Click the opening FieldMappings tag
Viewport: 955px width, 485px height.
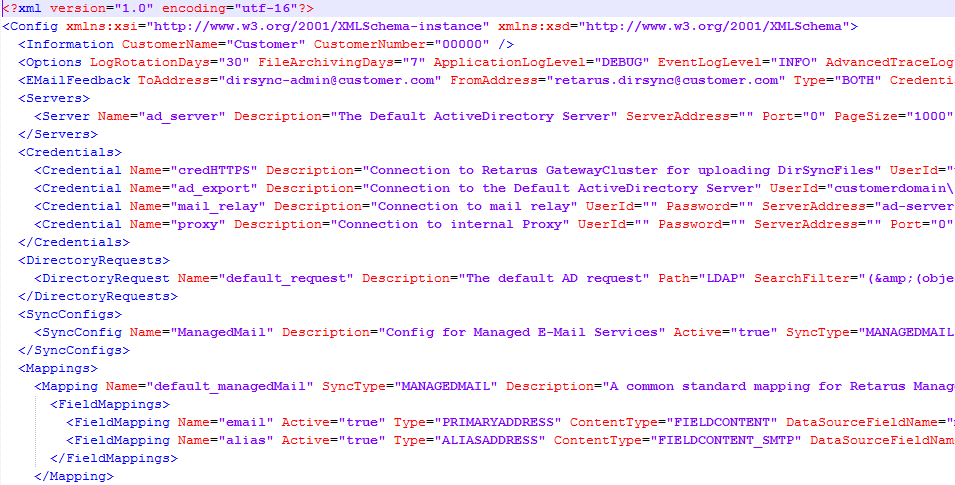110,404
